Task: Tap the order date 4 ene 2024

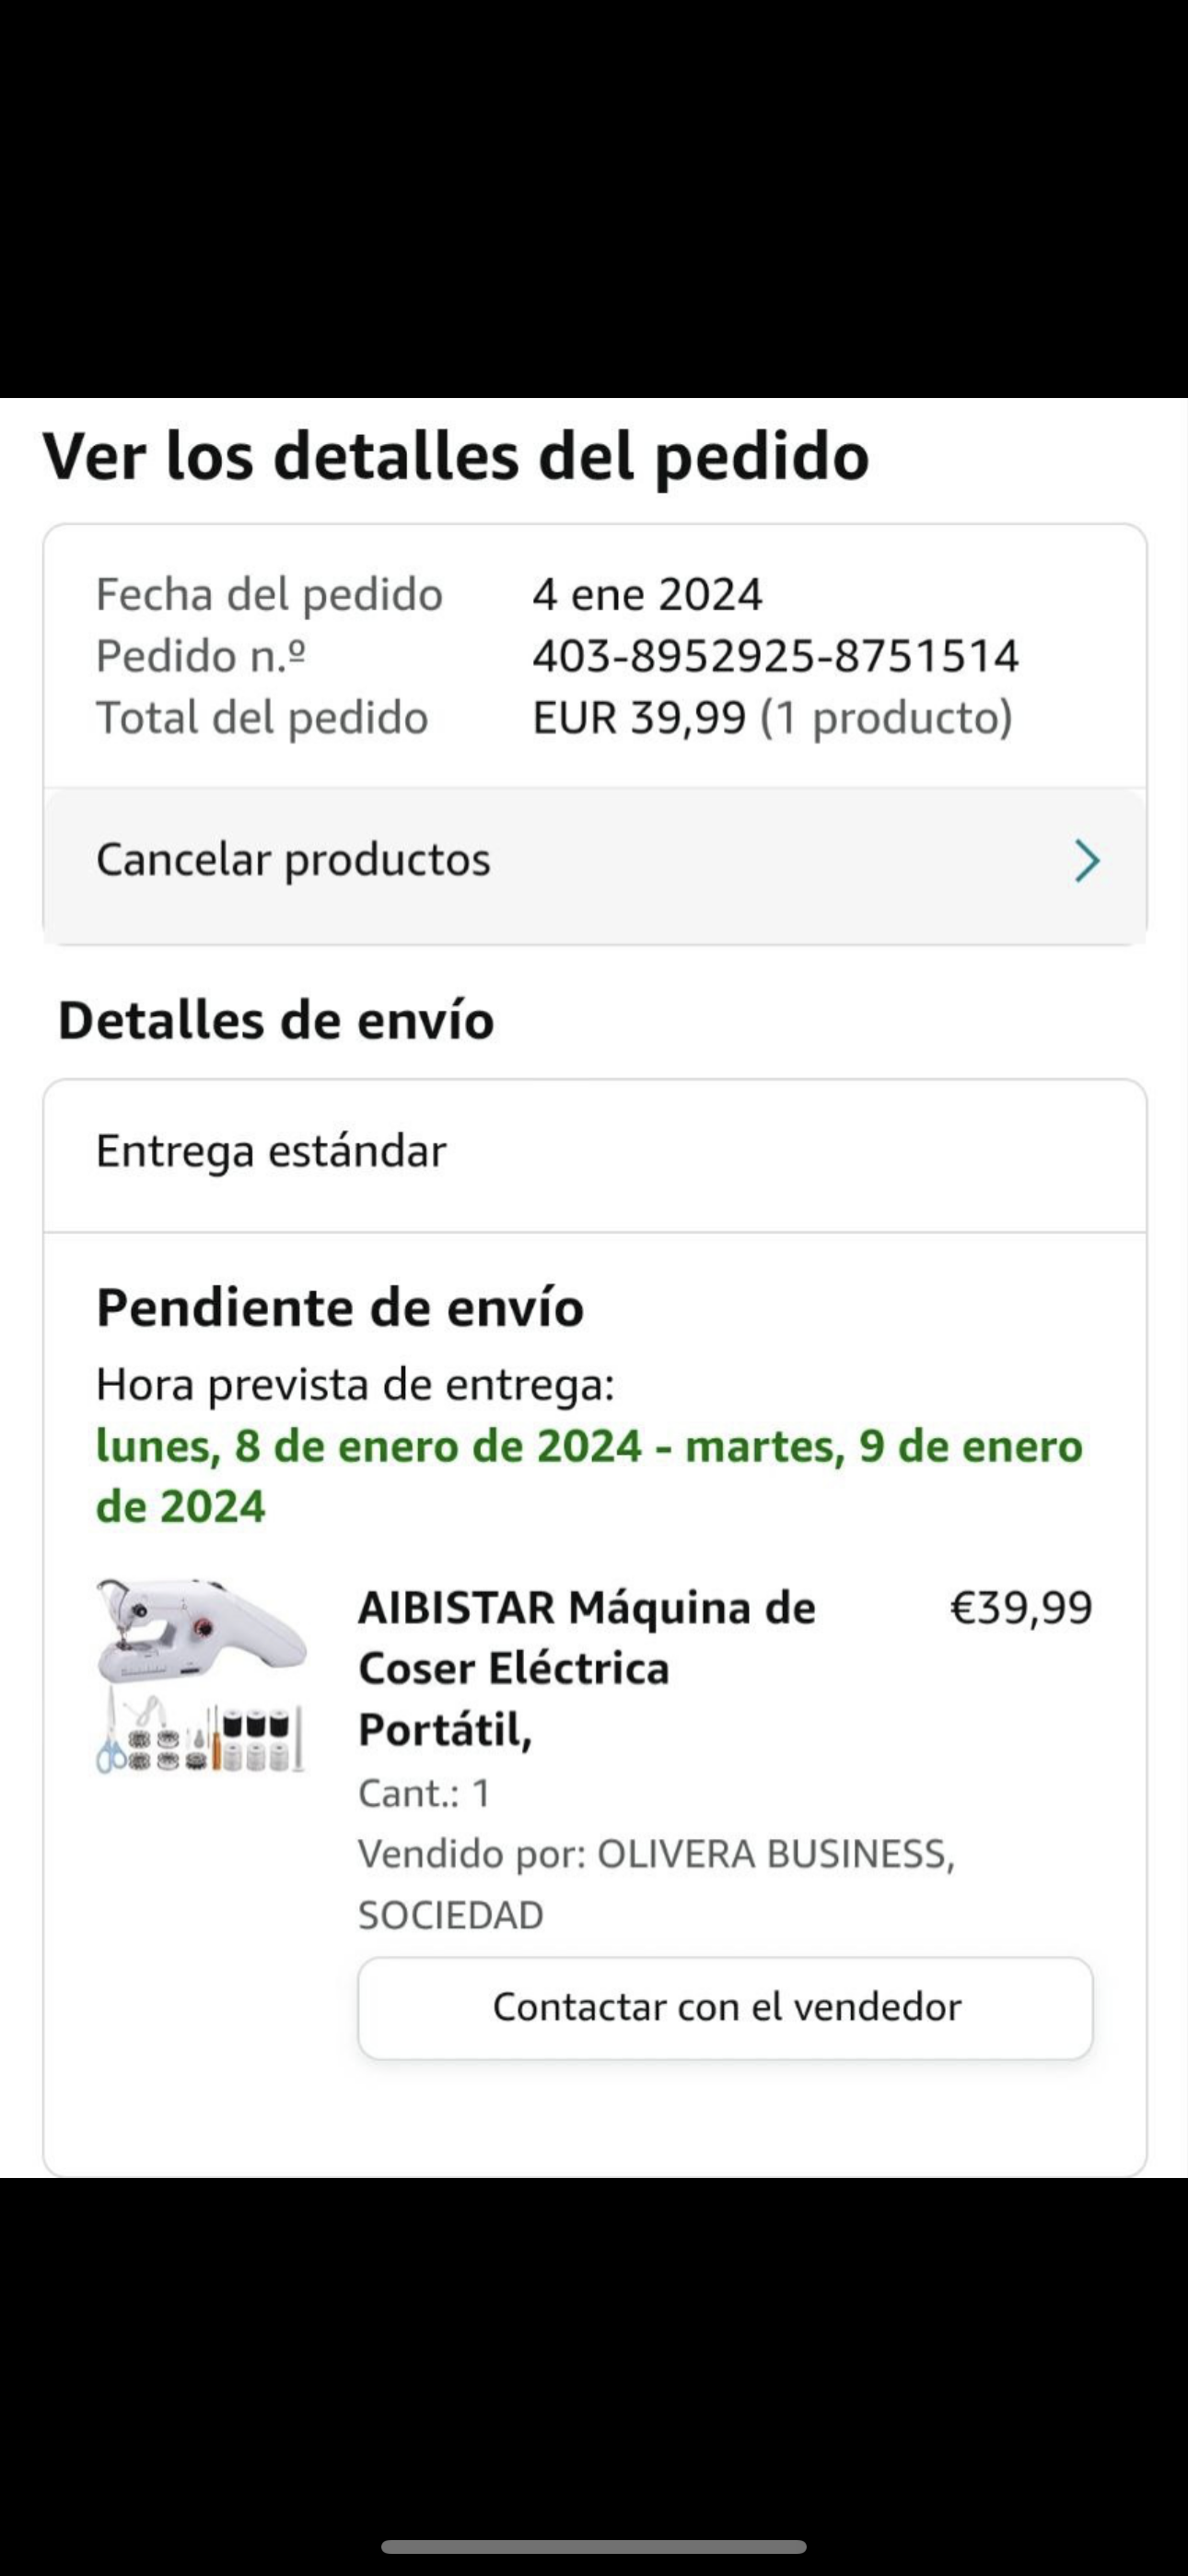Action: pyautogui.click(x=647, y=595)
